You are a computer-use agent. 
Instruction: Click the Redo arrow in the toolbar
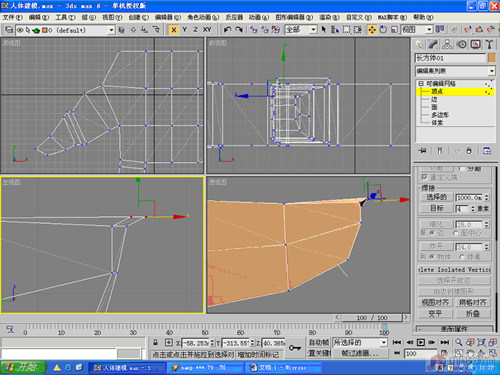click(x=239, y=30)
